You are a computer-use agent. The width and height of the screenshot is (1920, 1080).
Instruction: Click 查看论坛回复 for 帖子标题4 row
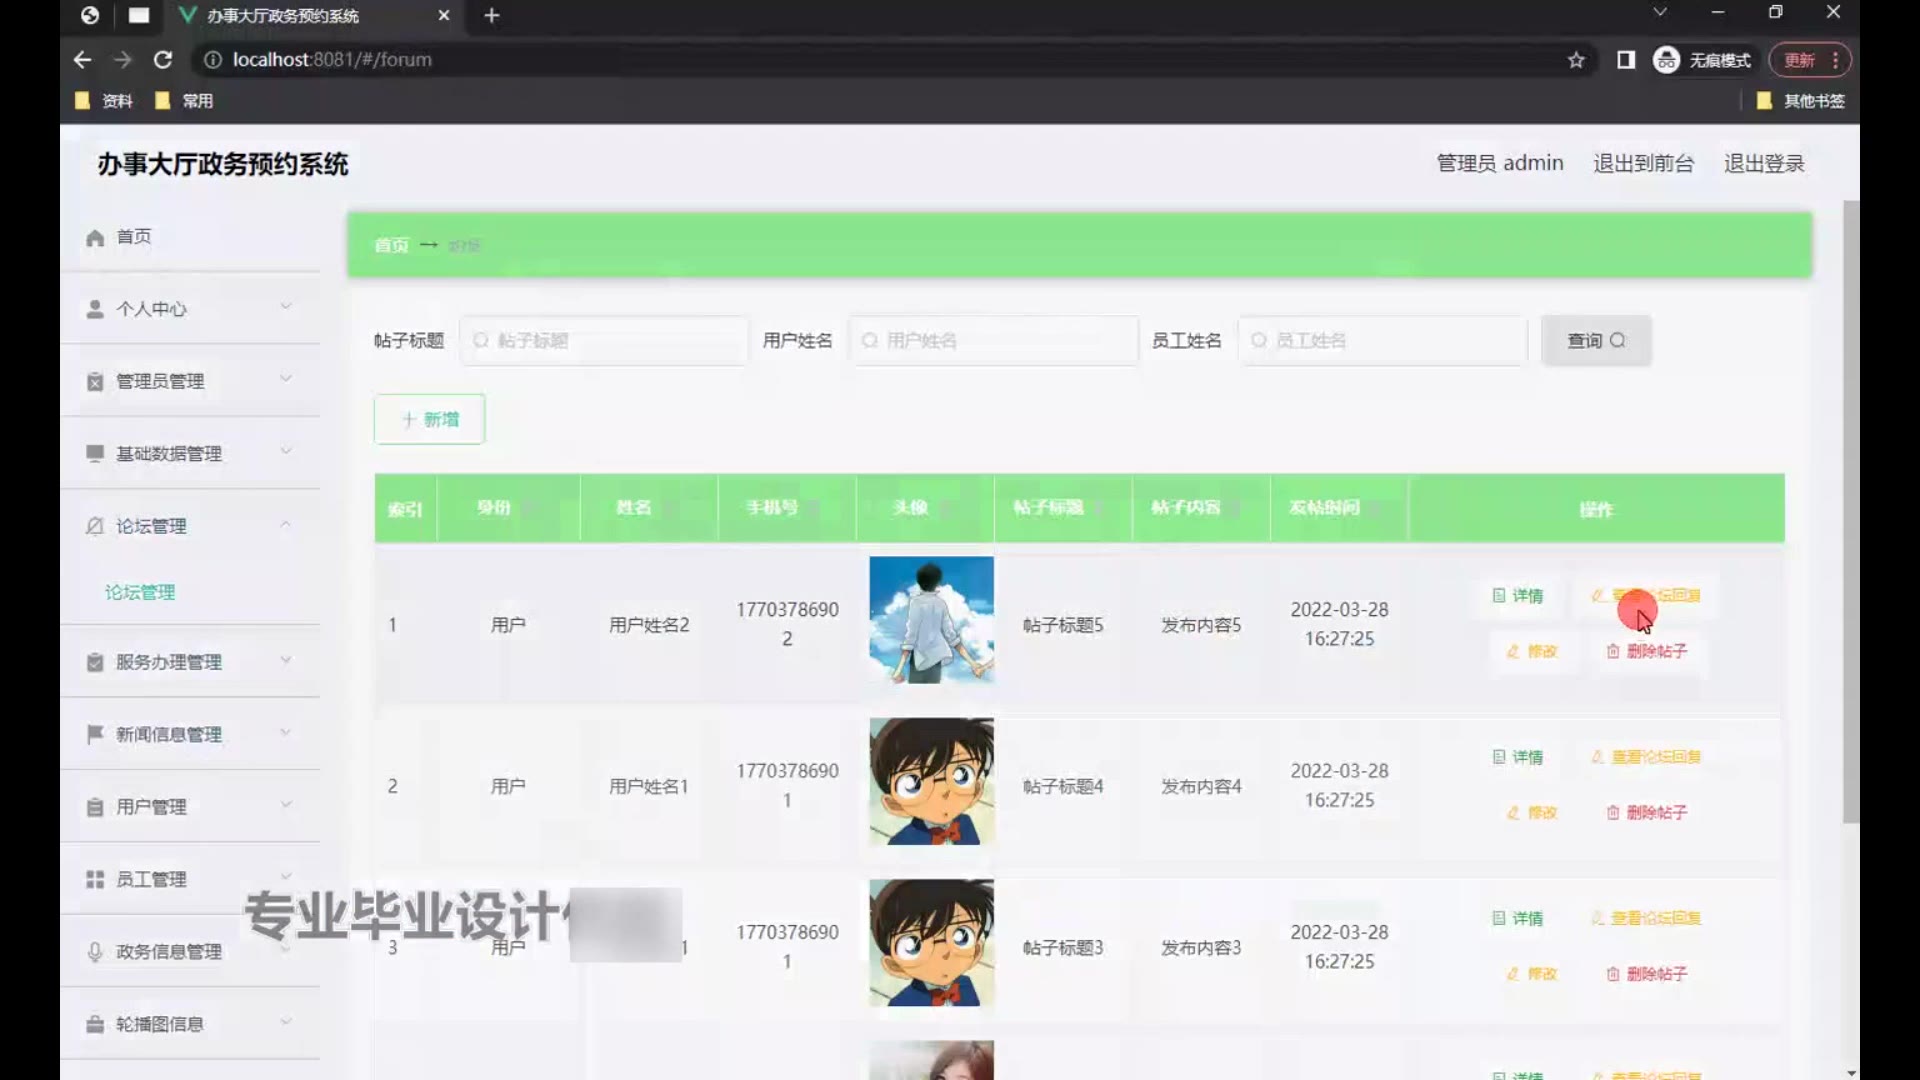[1646, 757]
